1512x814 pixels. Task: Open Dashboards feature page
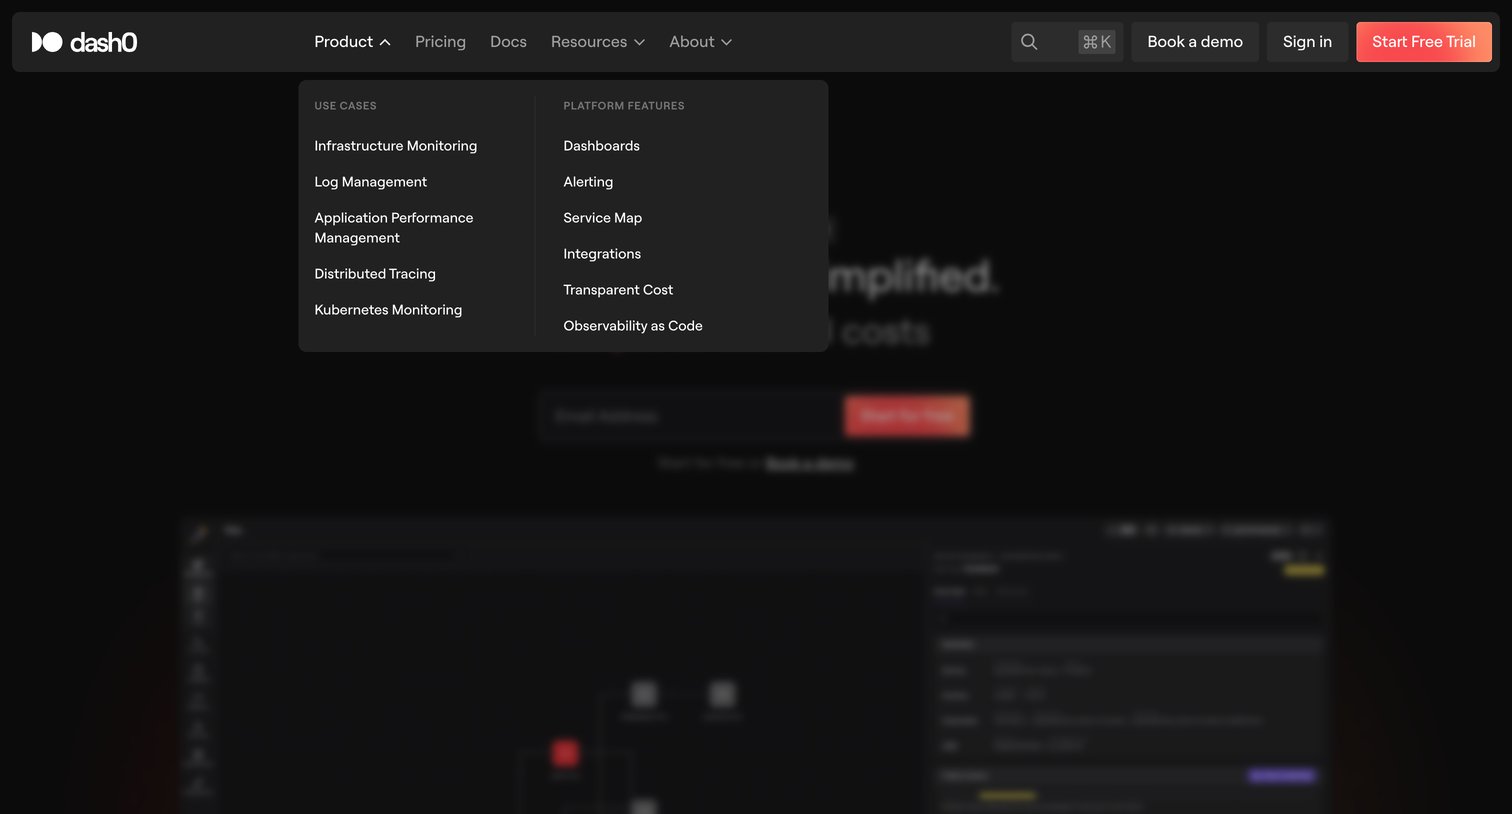[x=602, y=146]
